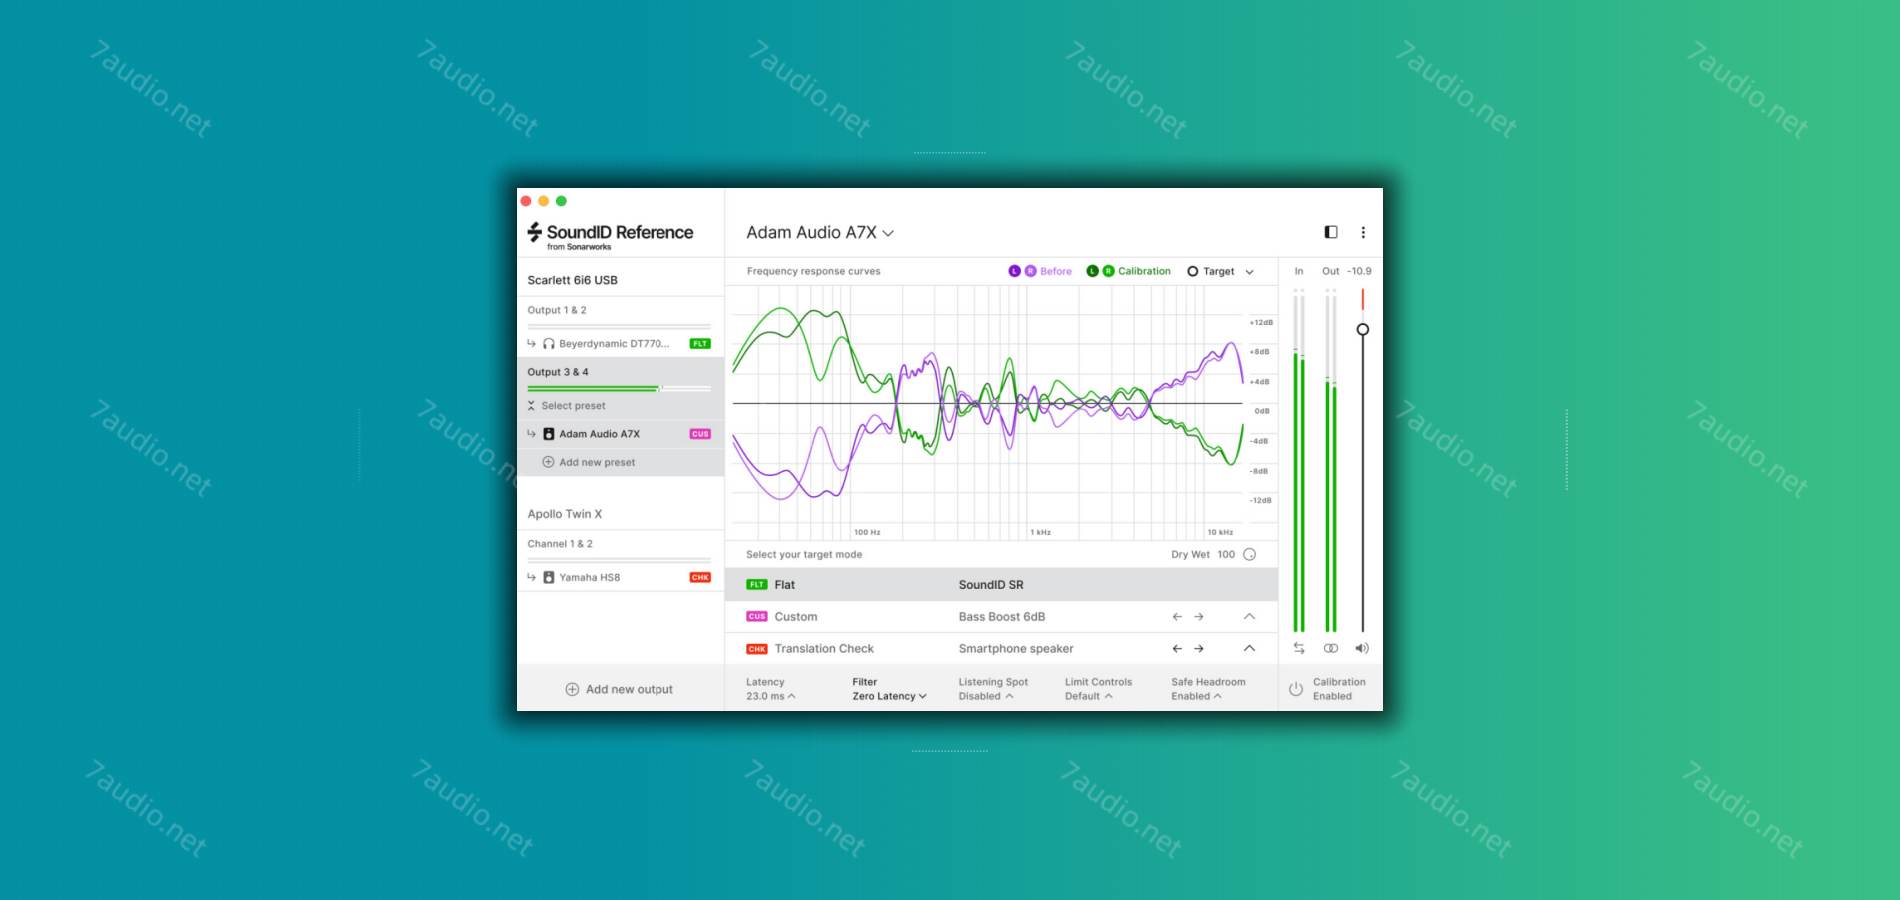Toggle the sidebar panel layout icon

[x=1331, y=232]
